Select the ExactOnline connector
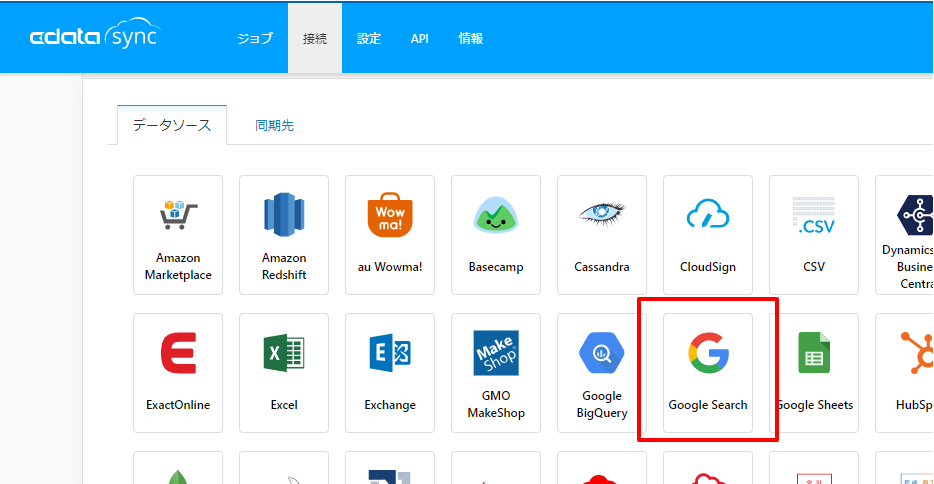Image resolution: width=934 pixels, height=484 pixels. click(178, 373)
